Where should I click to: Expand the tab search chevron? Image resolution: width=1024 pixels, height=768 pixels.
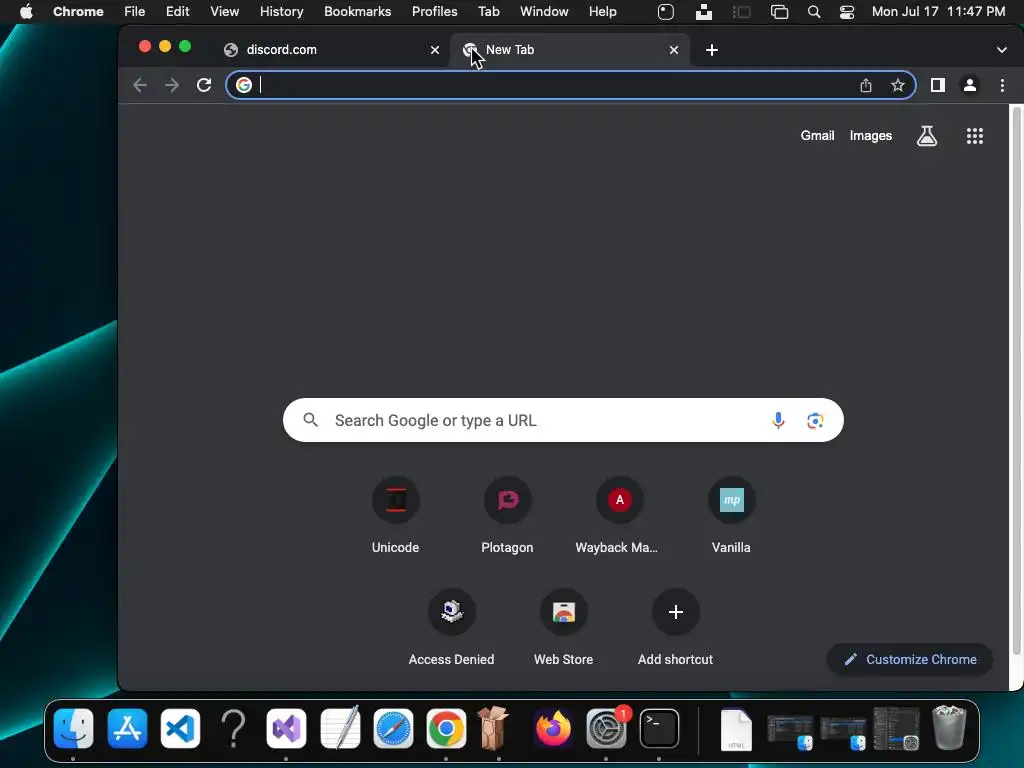click(x=1002, y=50)
